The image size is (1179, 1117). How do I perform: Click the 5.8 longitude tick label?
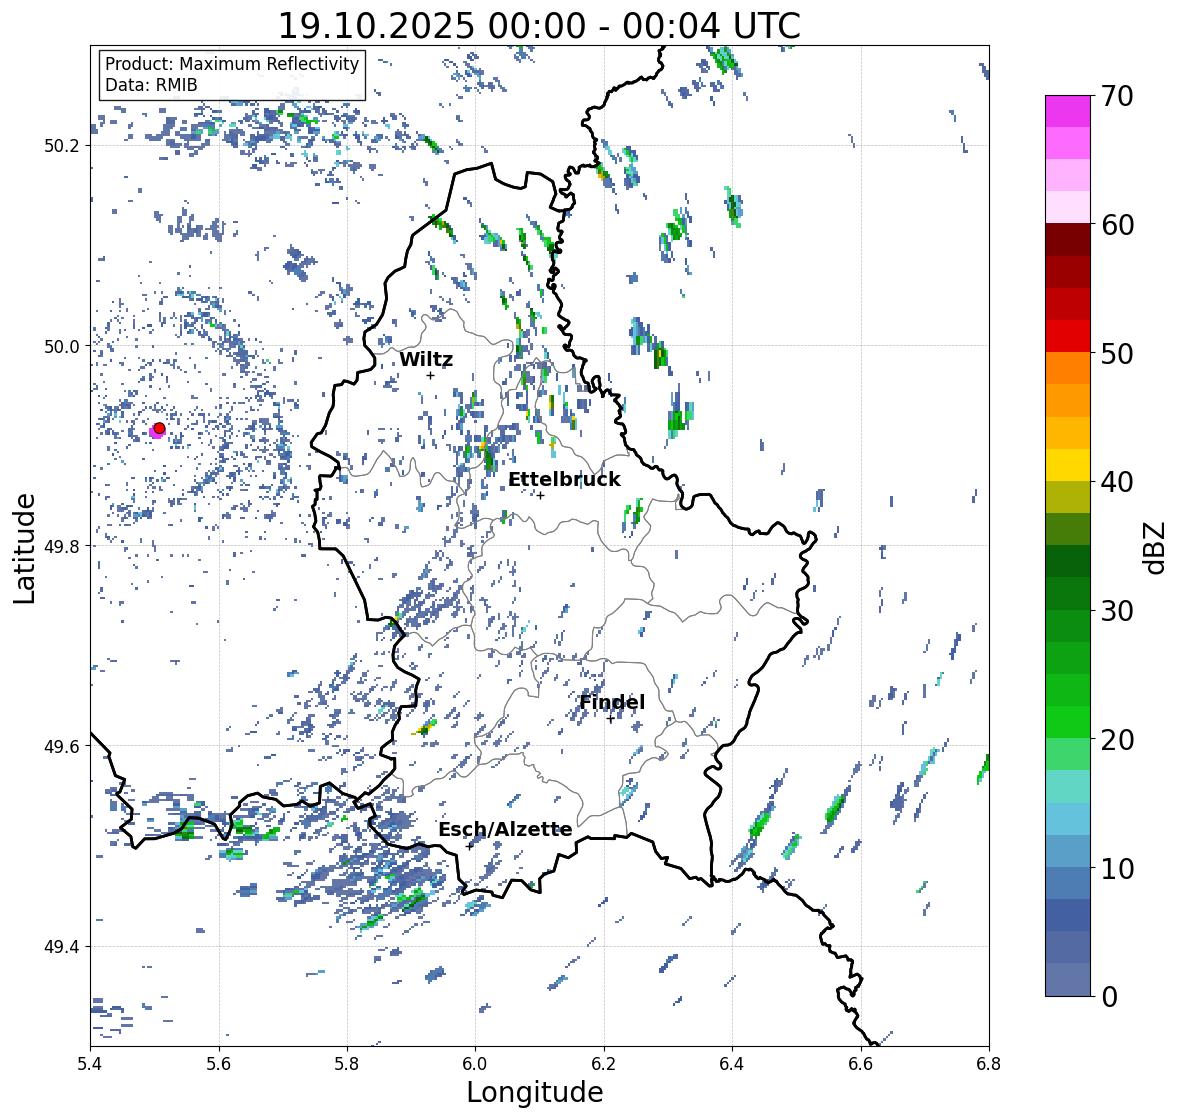click(x=347, y=1064)
